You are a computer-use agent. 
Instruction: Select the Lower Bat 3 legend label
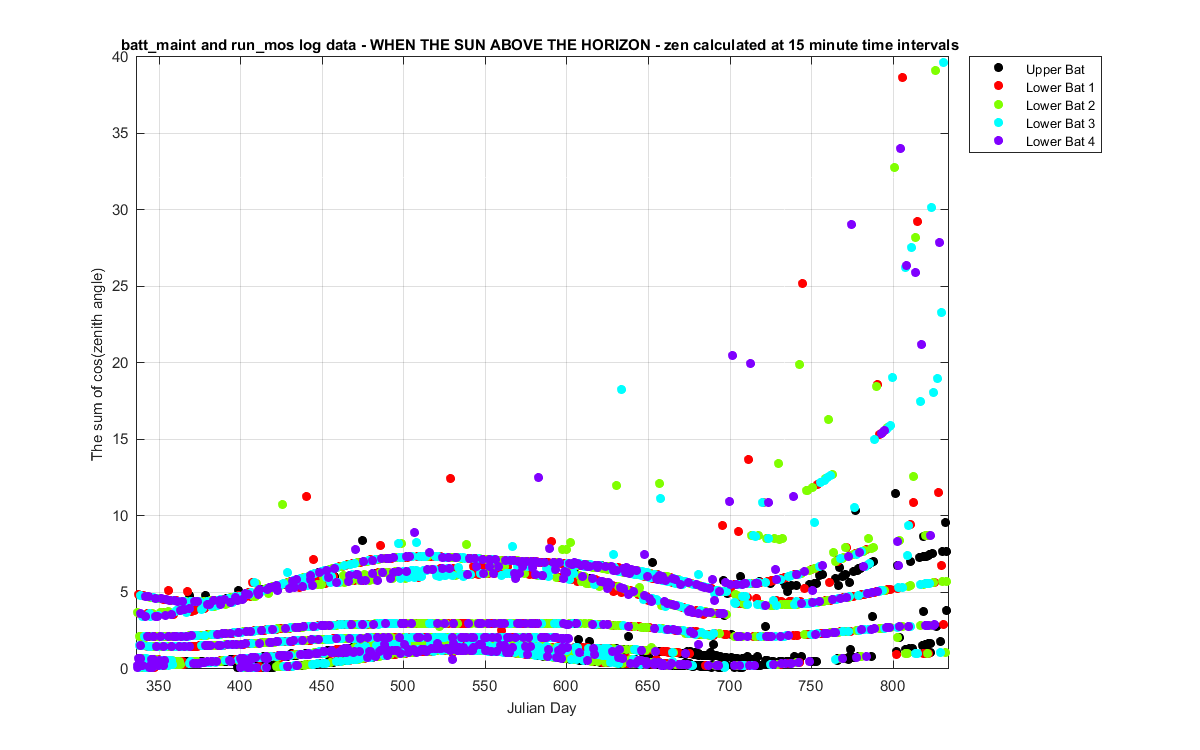point(1060,123)
